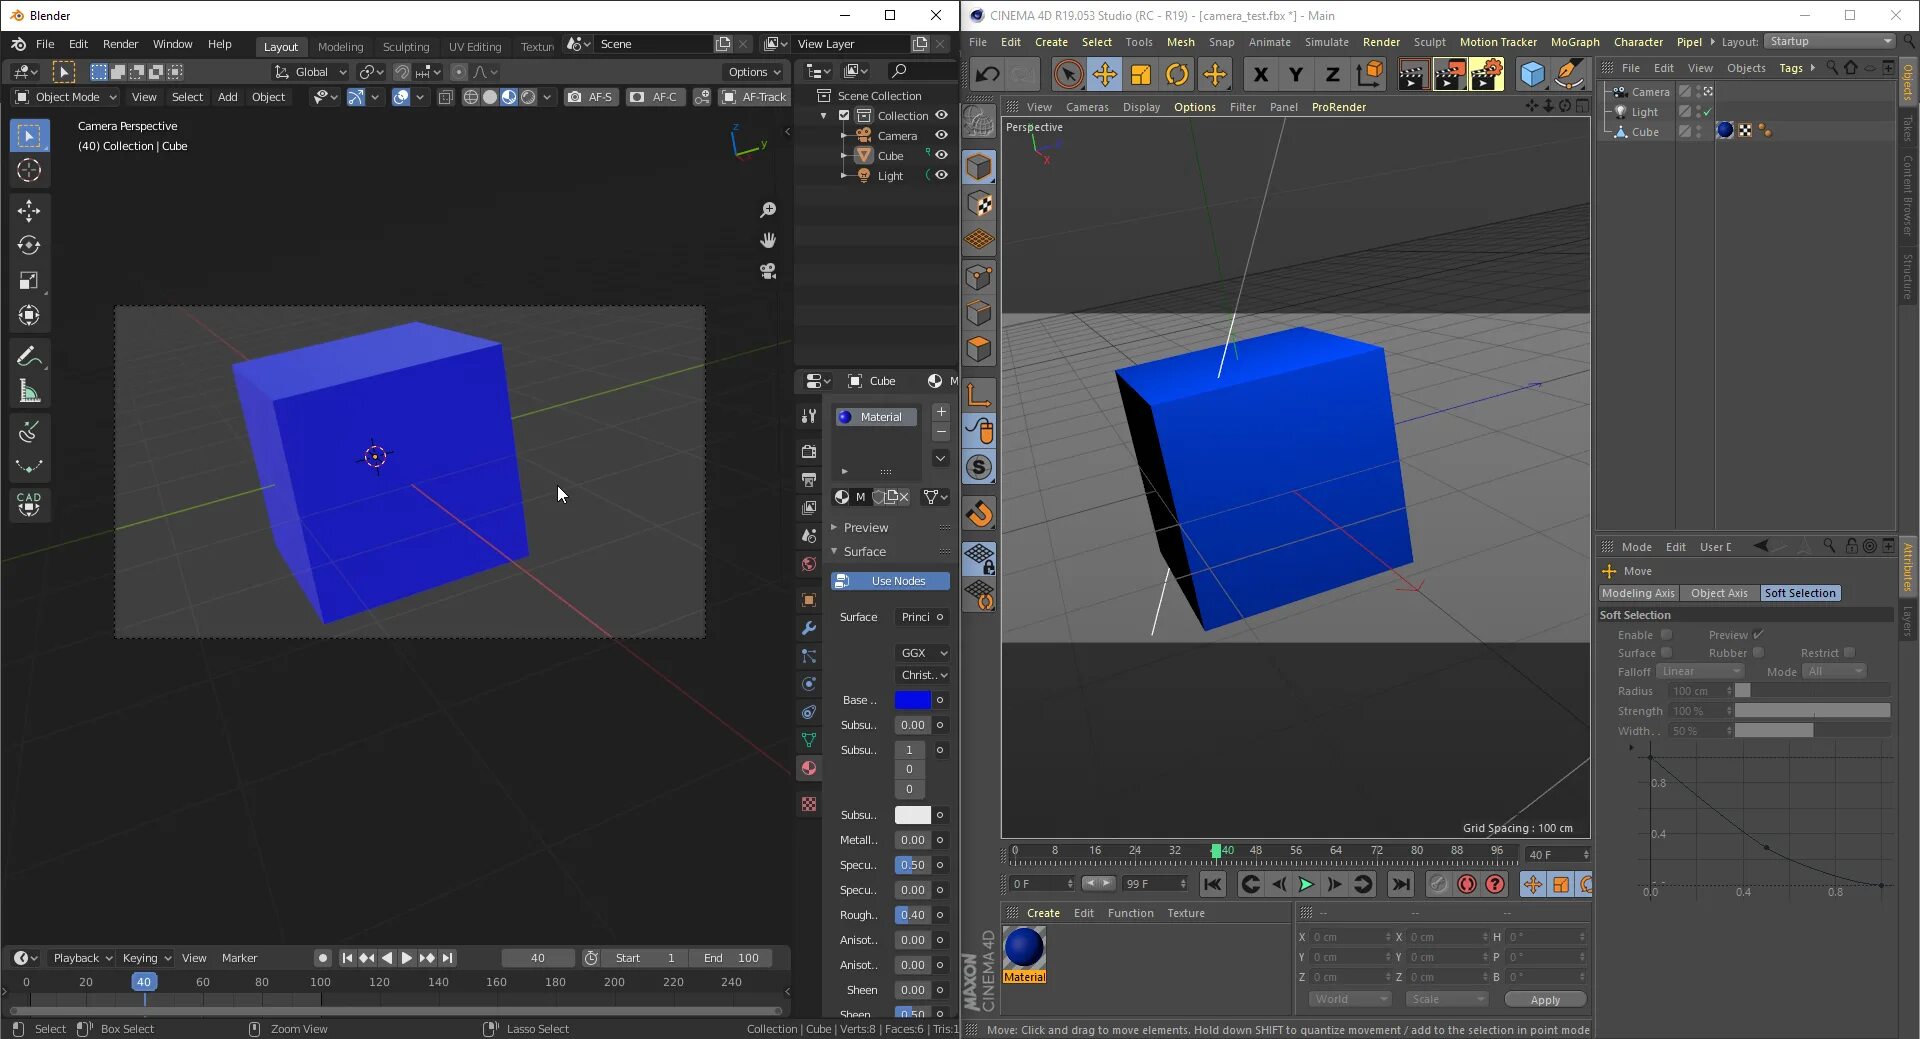Toggle visibility of Cube in Blender outliner
This screenshot has height=1039, width=1920.
click(x=941, y=155)
